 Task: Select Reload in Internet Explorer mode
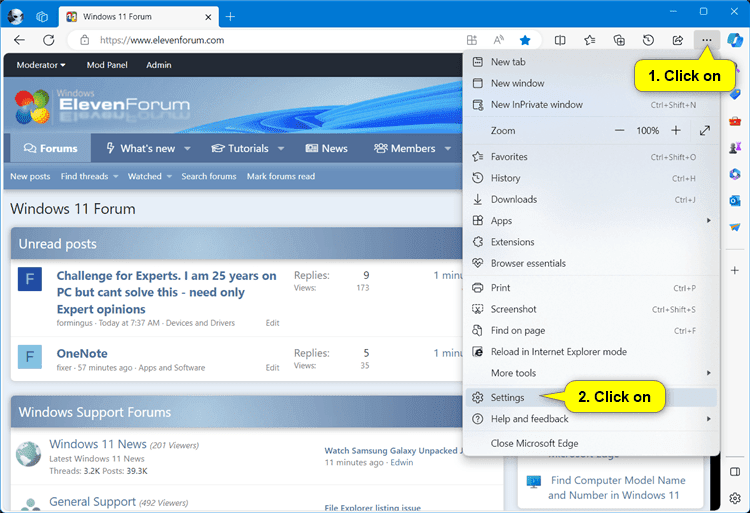pyautogui.click(x=591, y=352)
